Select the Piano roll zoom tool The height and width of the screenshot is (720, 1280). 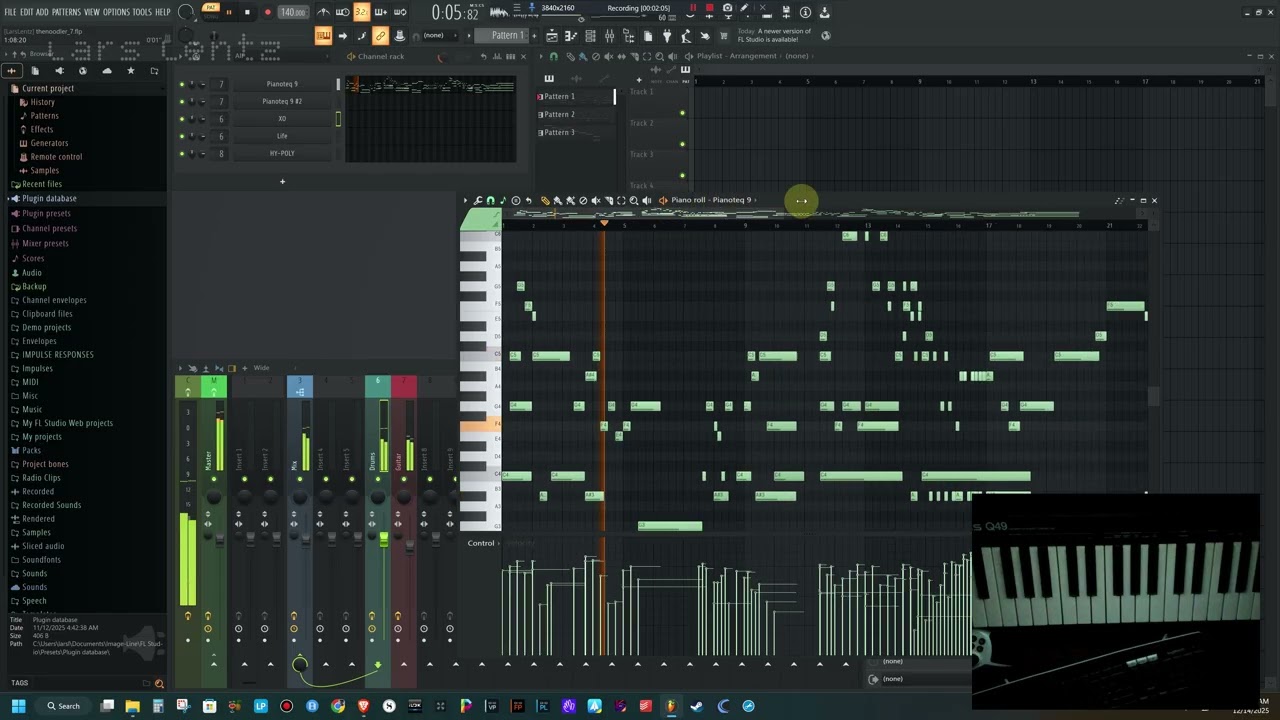click(x=634, y=201)
